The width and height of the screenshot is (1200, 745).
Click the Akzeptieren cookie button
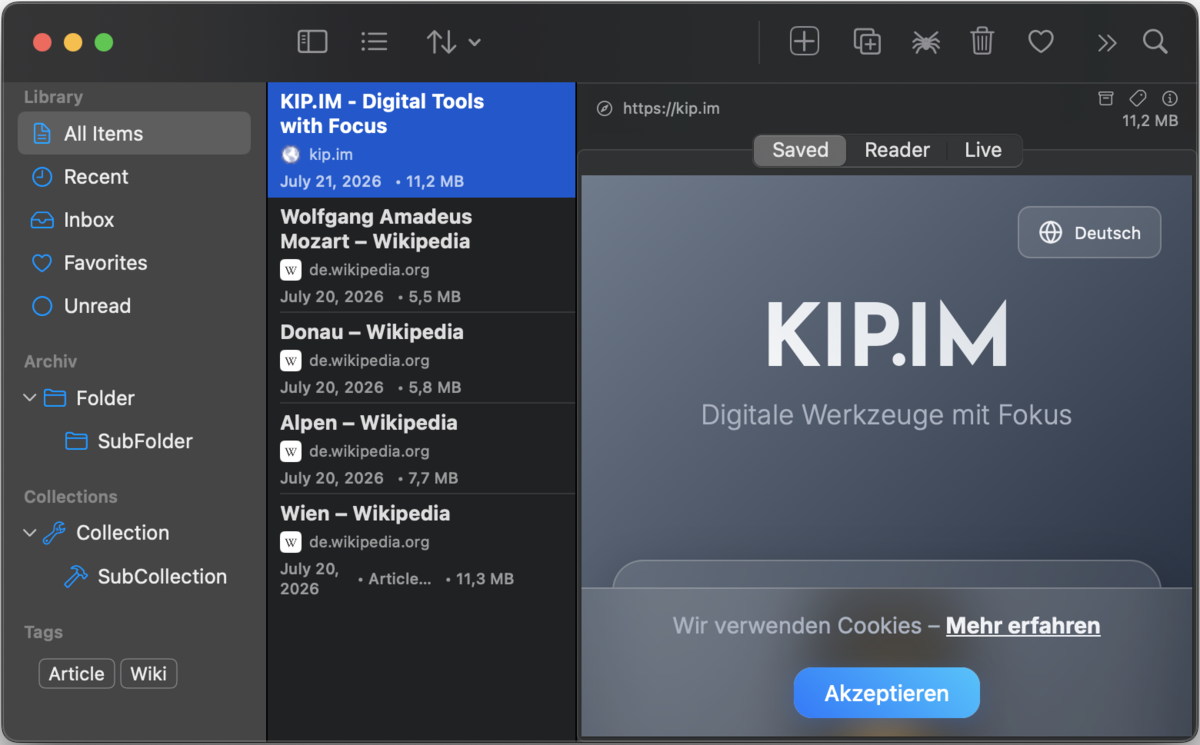887,693
